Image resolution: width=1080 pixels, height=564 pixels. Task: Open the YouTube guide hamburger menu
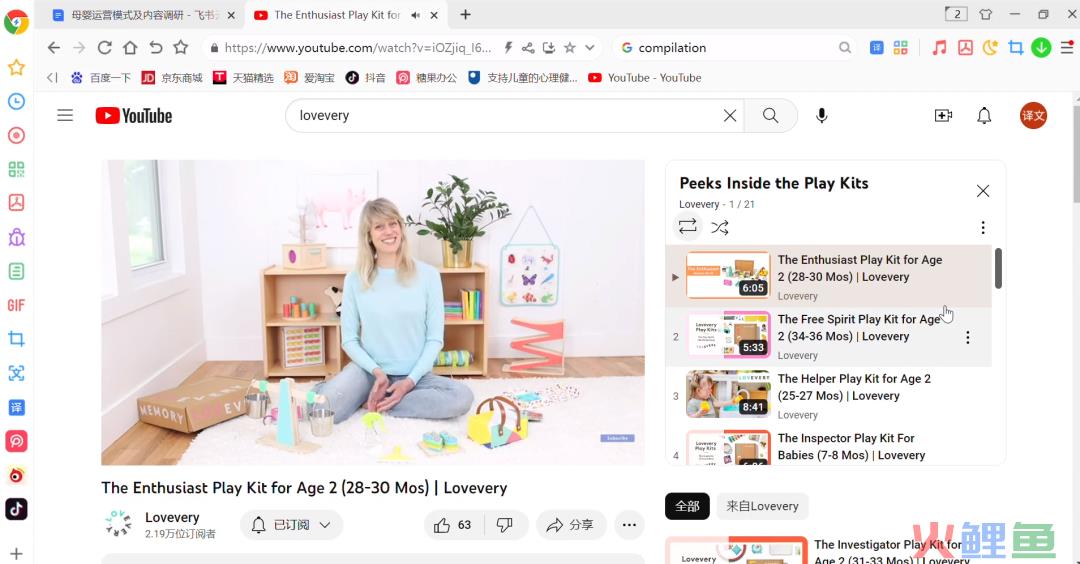point(65,115)
